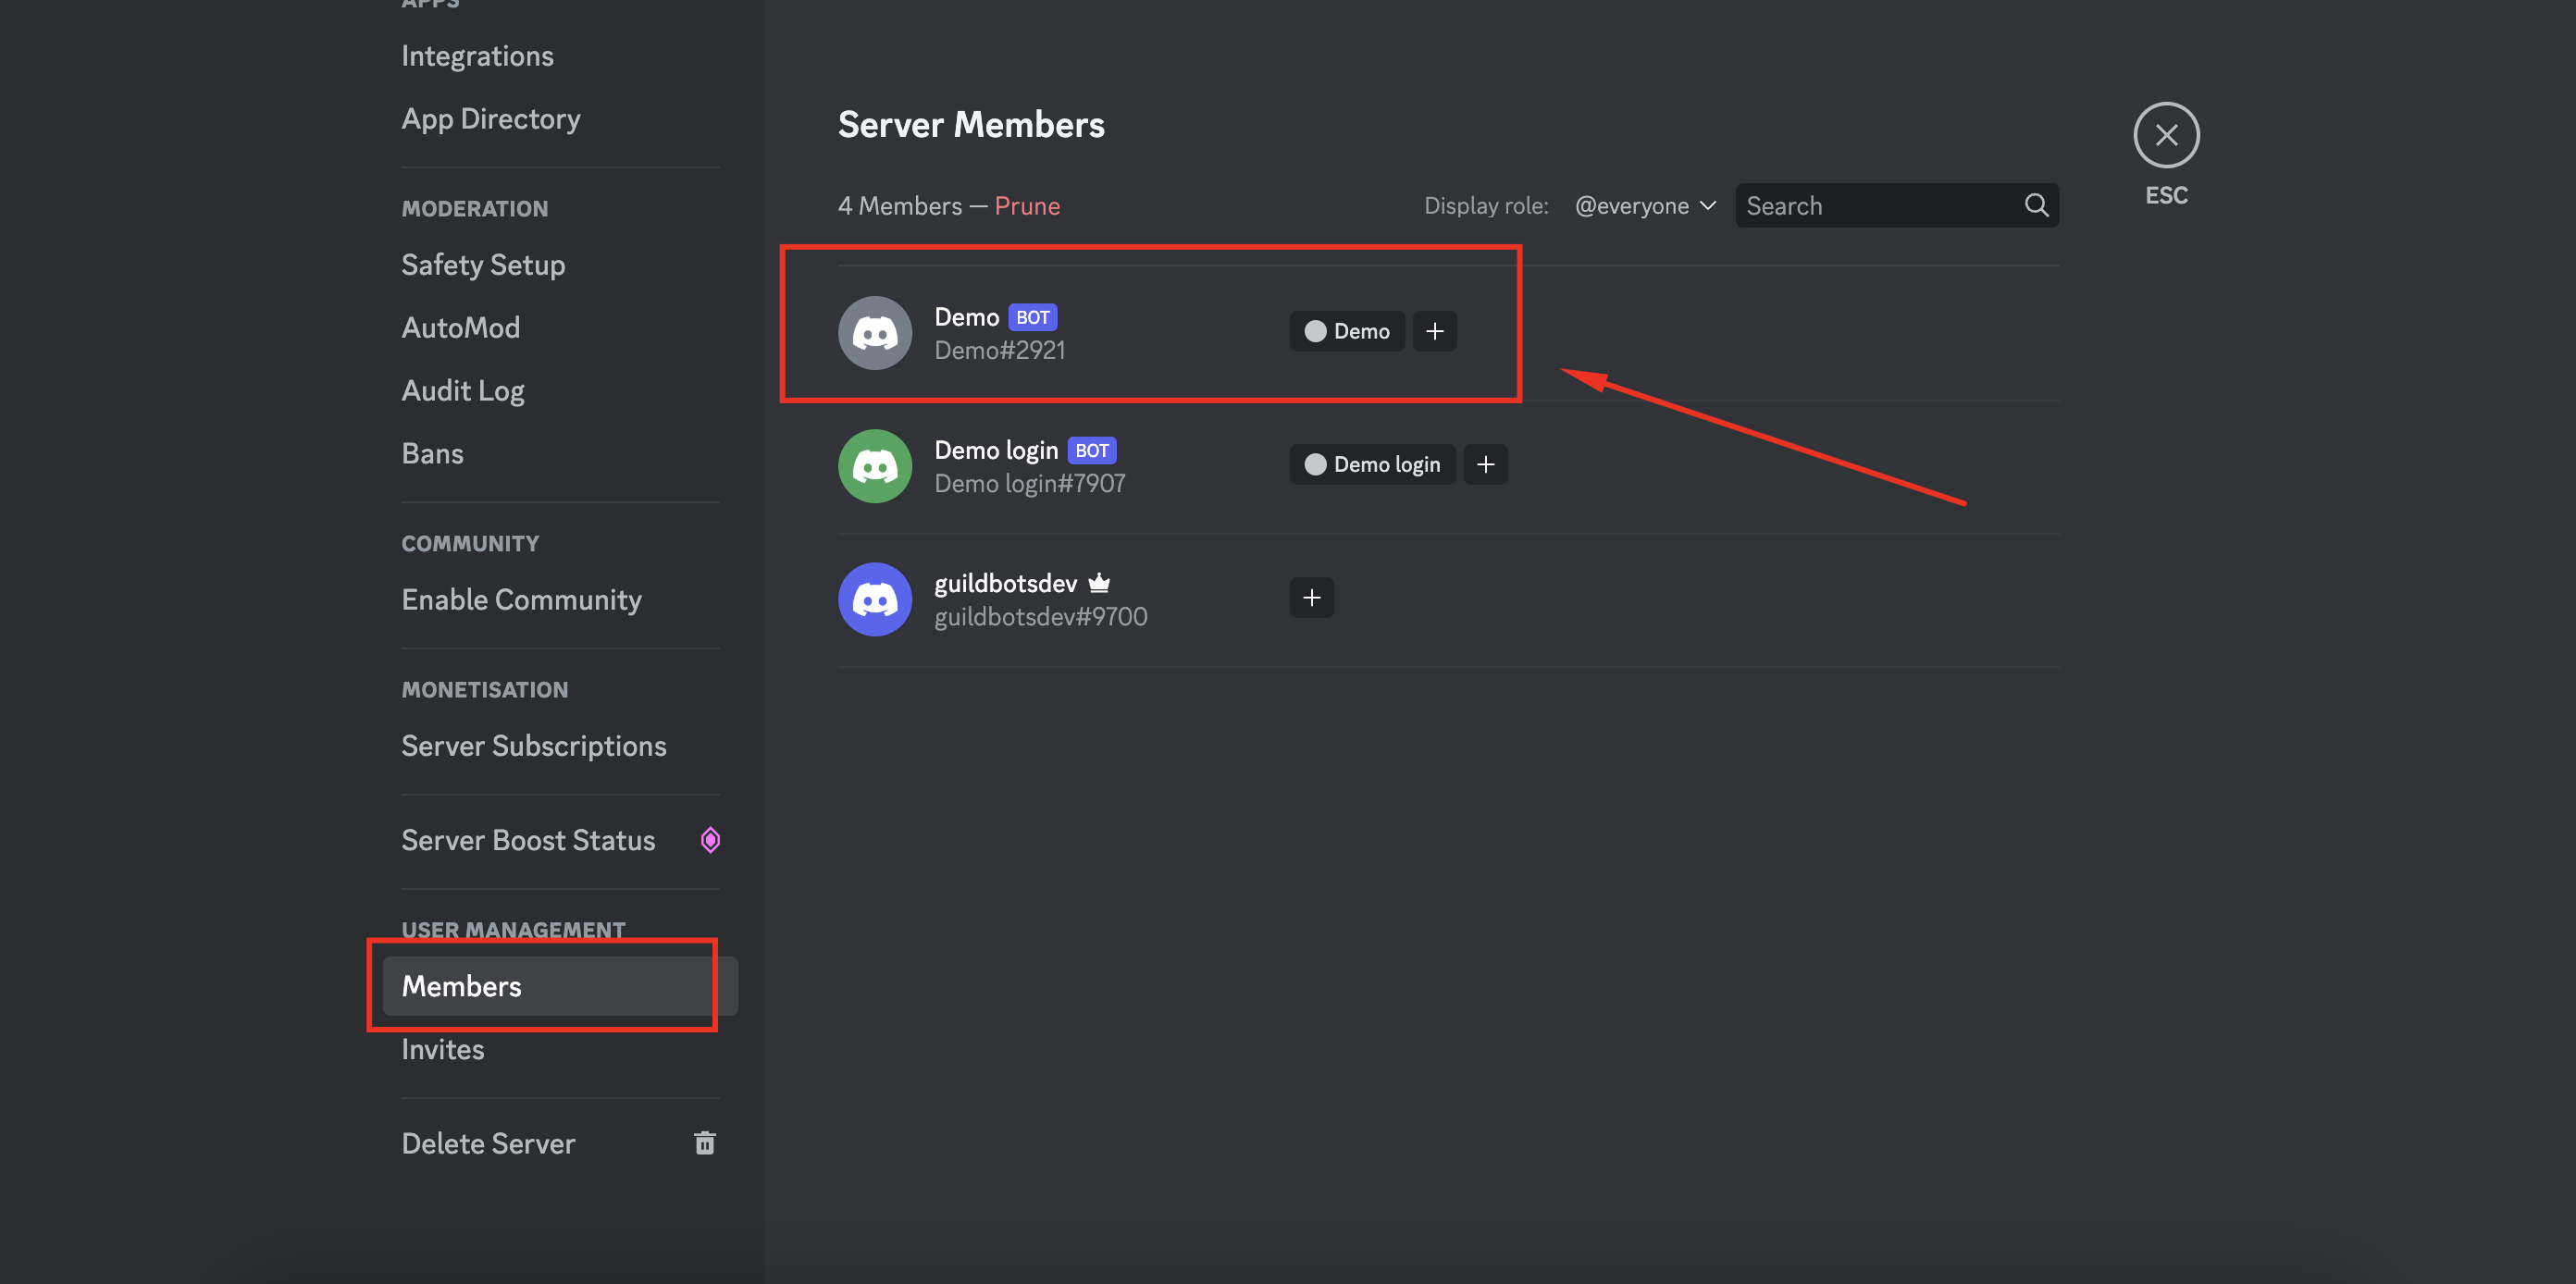The height and width of the screenshot is (1284, 2576).
Task: Click the Demo login#7907 tag text
Action: [x=1029, y=483]
